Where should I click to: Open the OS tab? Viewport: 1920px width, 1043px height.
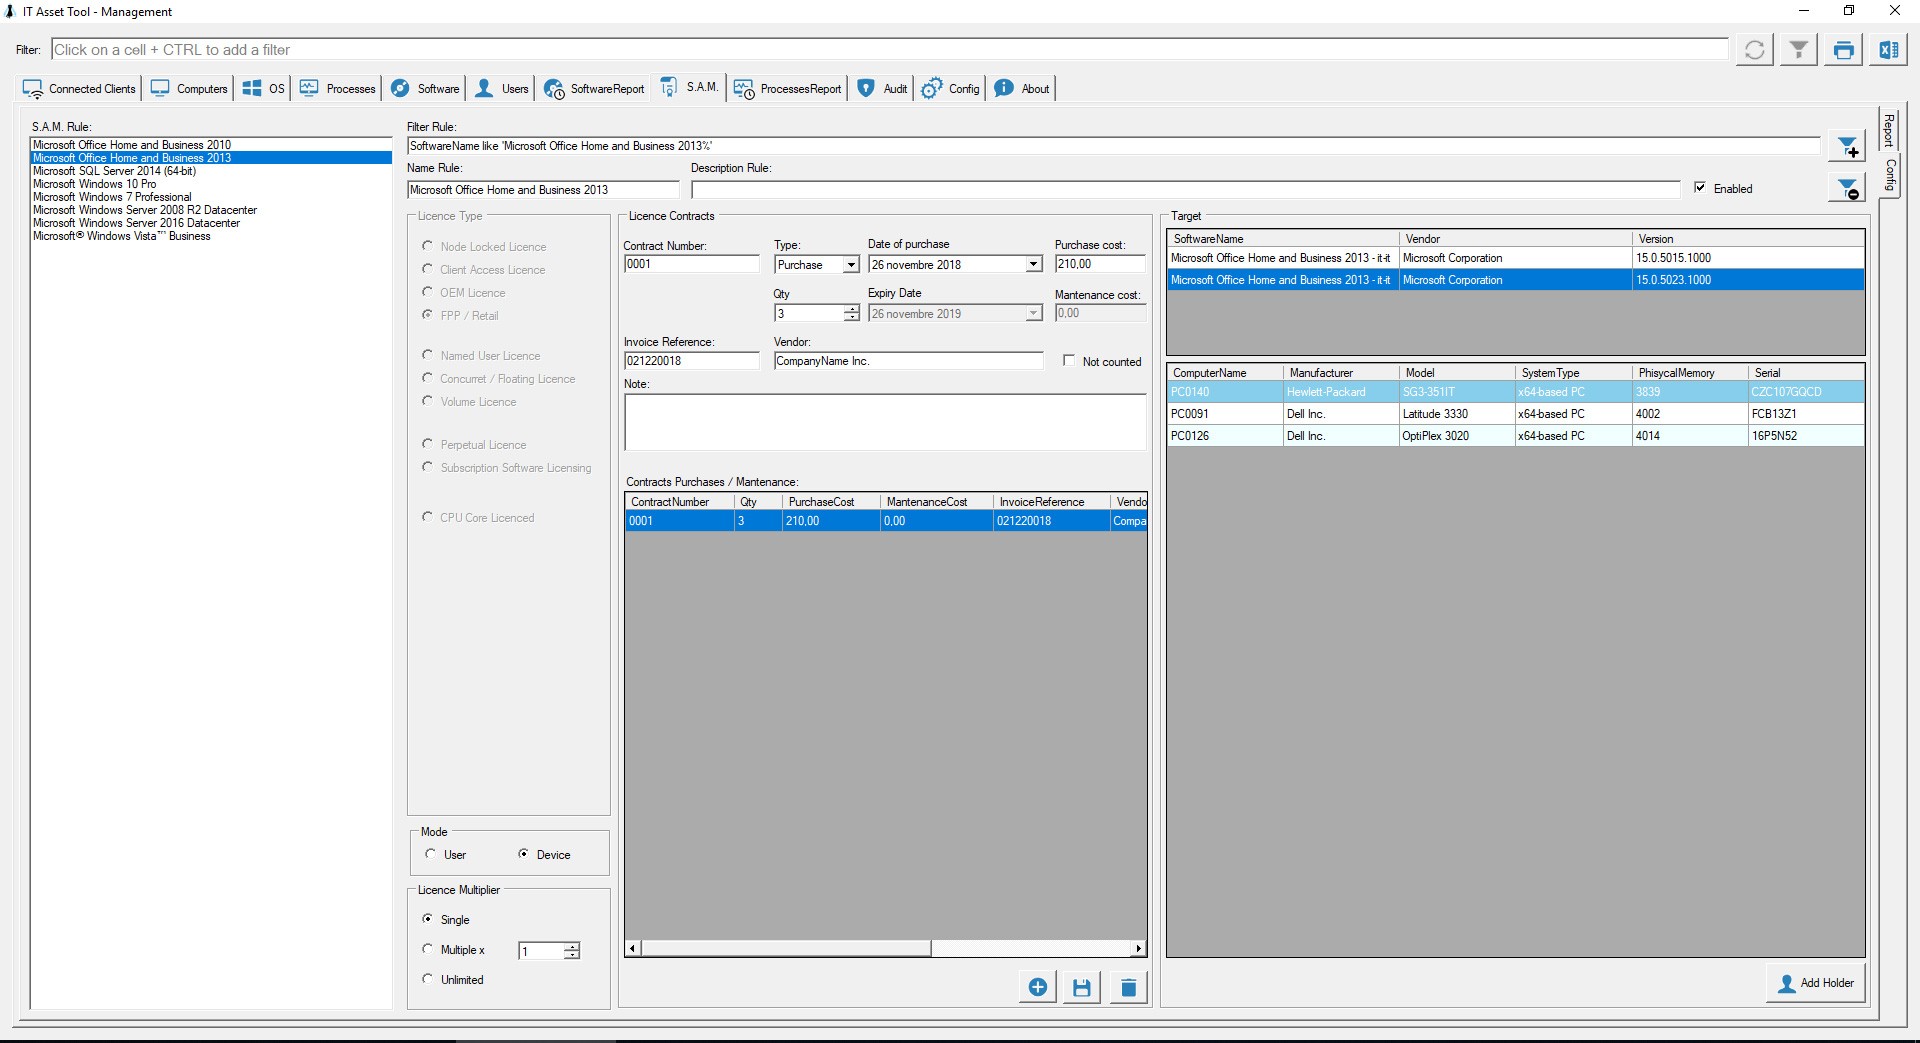point(264,89)
